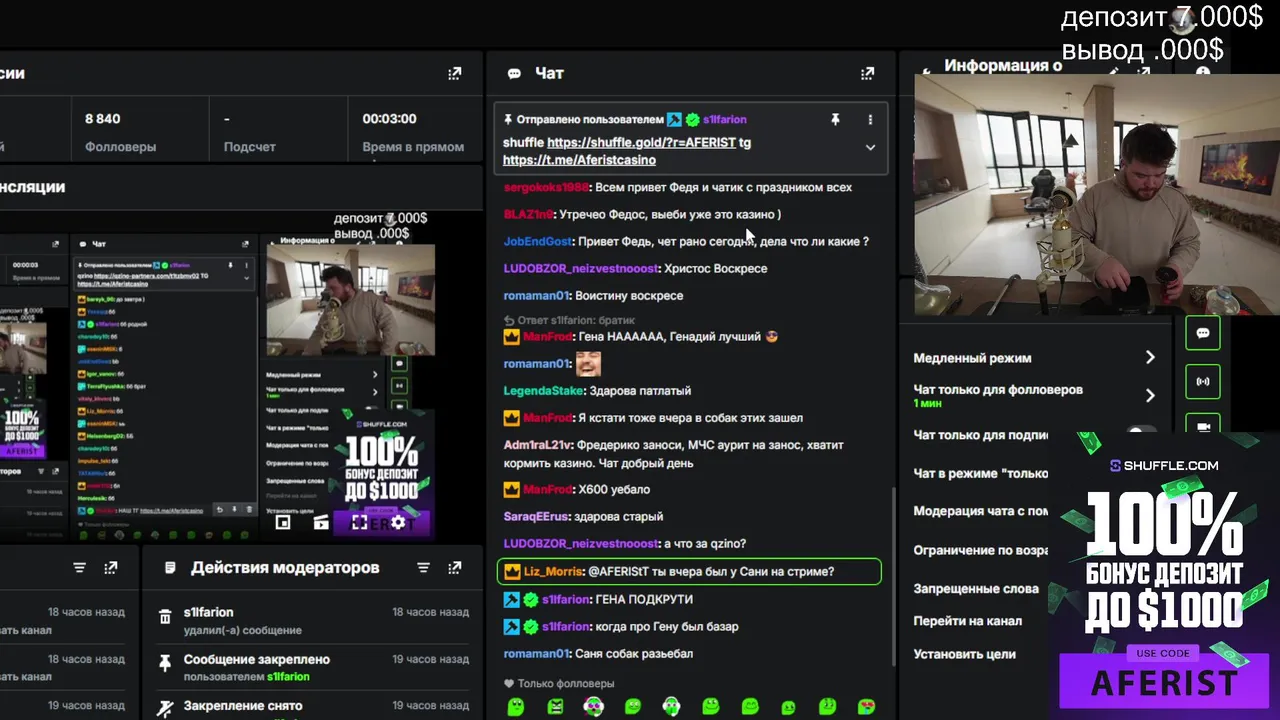Select Перейти на канал
Image resolution: width=1280 pixels, height=720 pixels.
tap(968, 621)
